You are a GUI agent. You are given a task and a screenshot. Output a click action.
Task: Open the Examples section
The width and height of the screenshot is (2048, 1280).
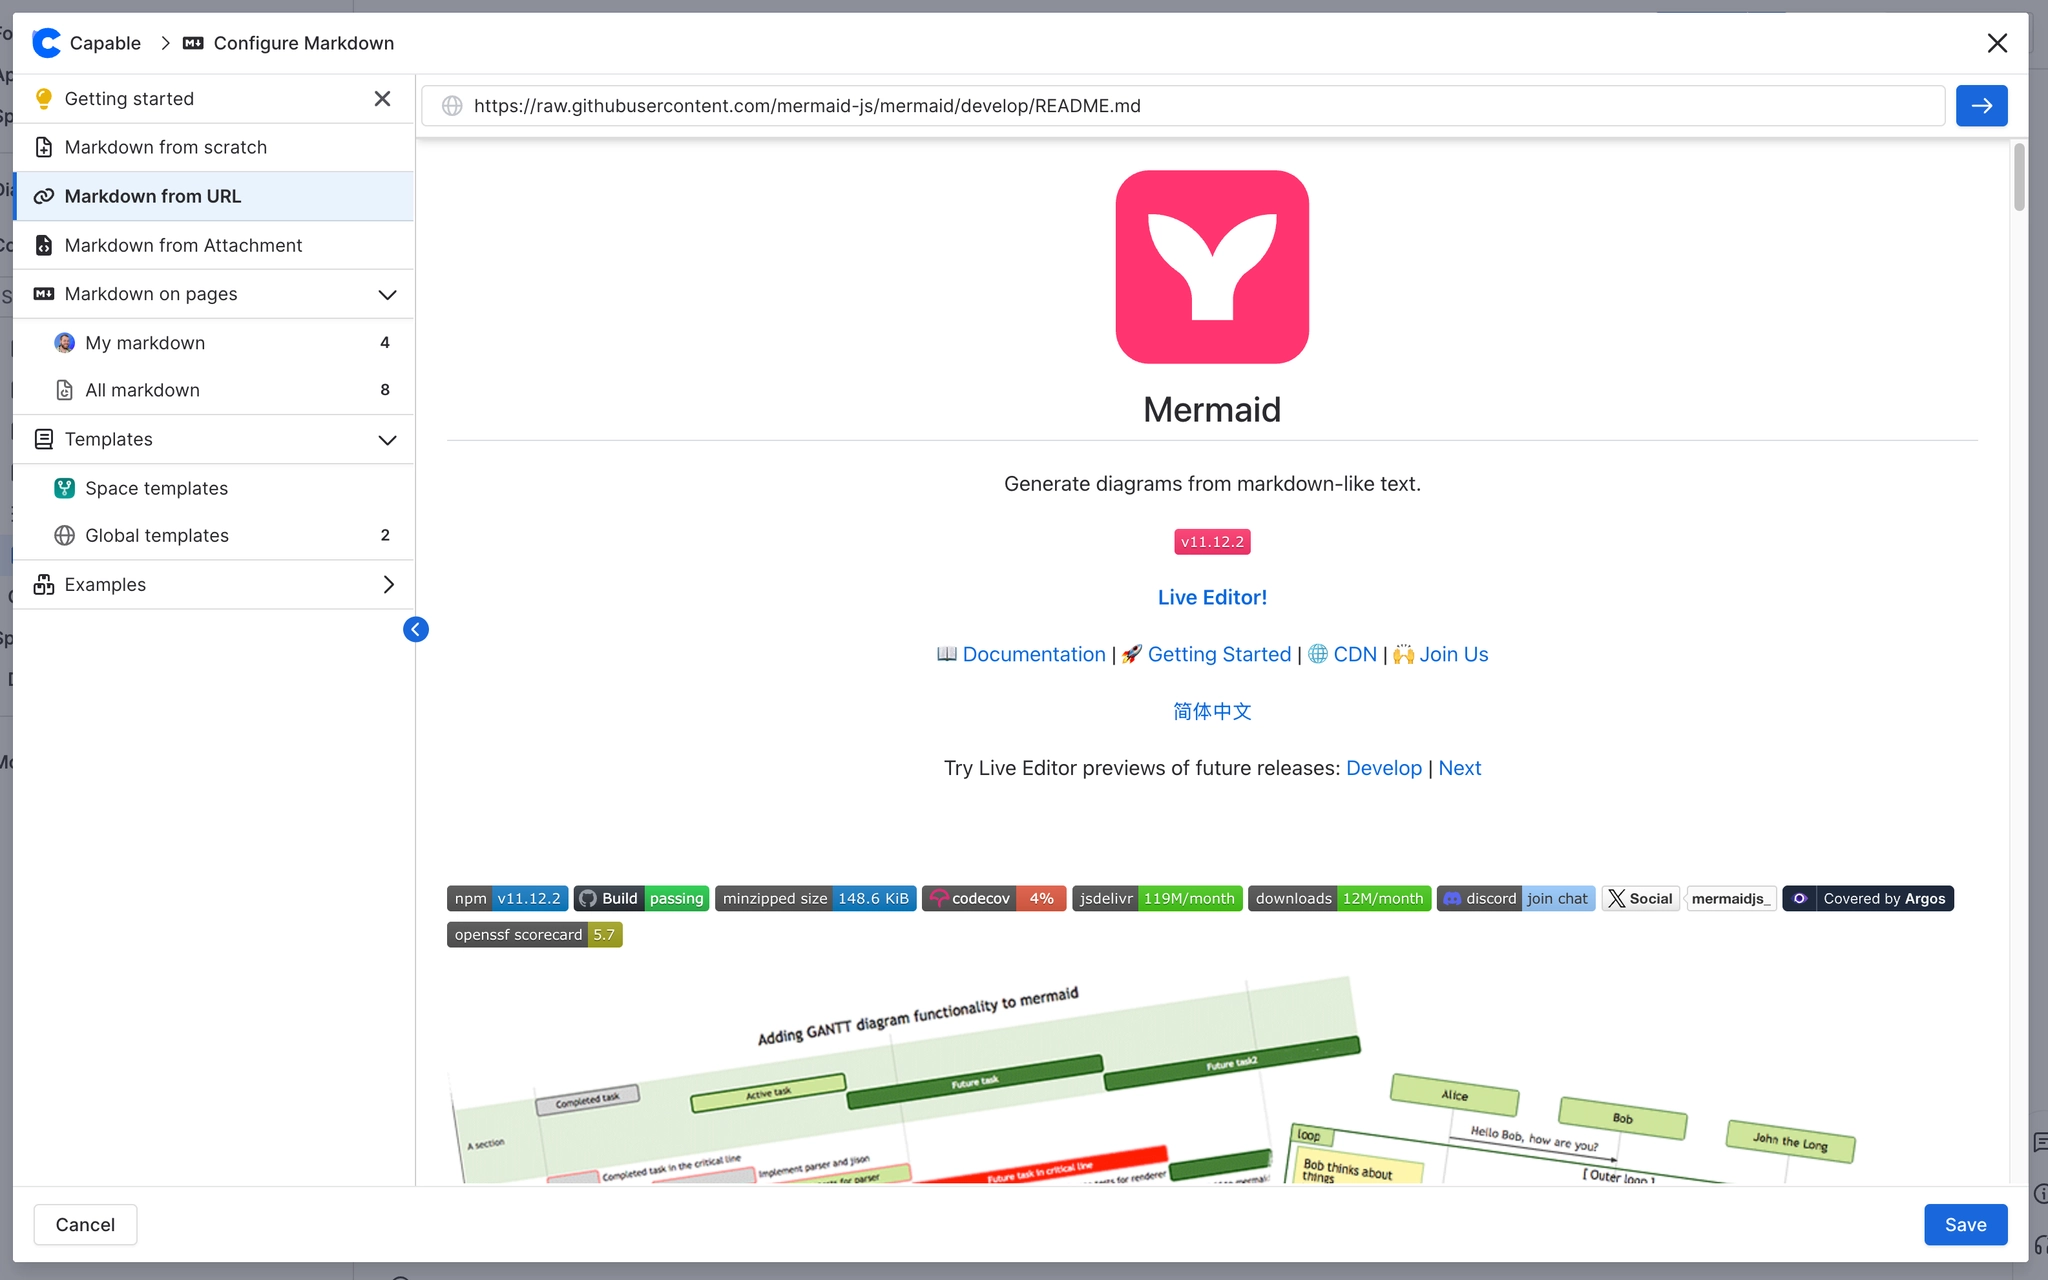(105, 584)
